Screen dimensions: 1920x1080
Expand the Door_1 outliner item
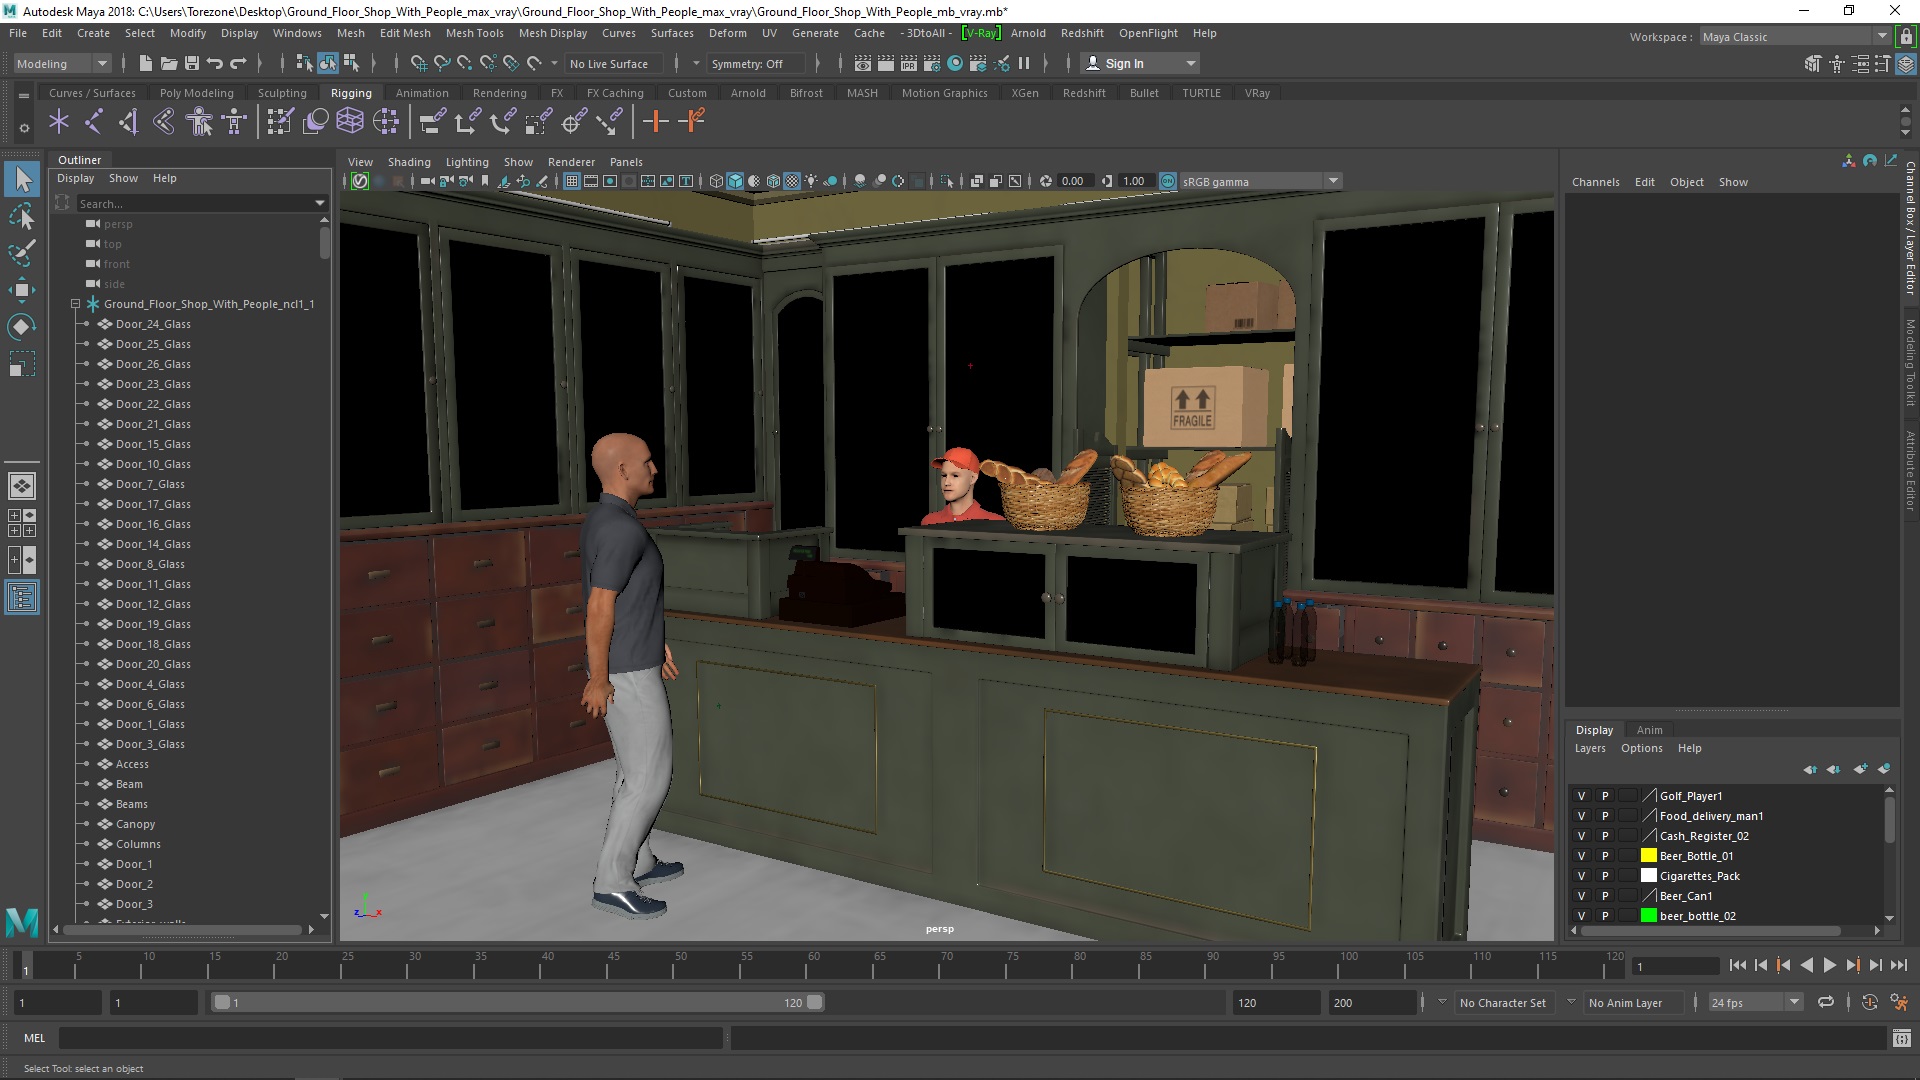(86, 864)
